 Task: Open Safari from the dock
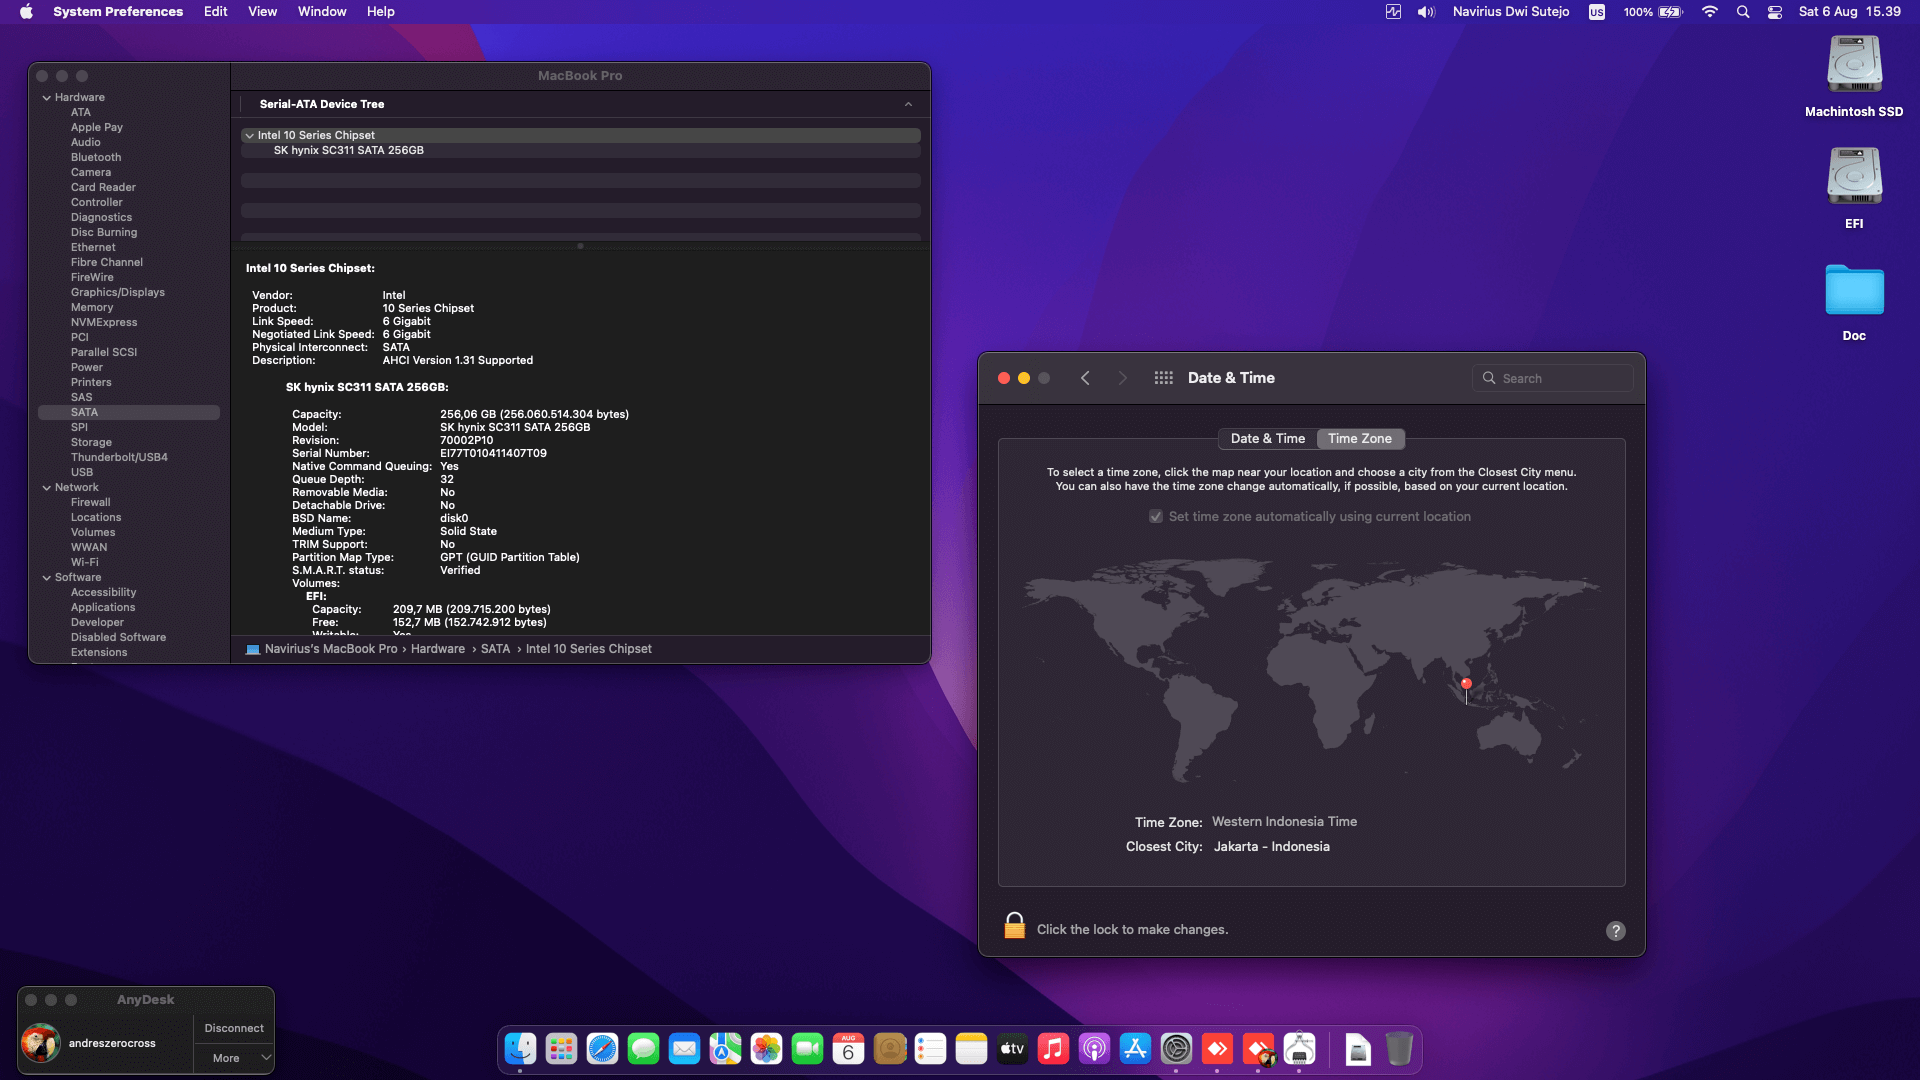coord(602,1049)
